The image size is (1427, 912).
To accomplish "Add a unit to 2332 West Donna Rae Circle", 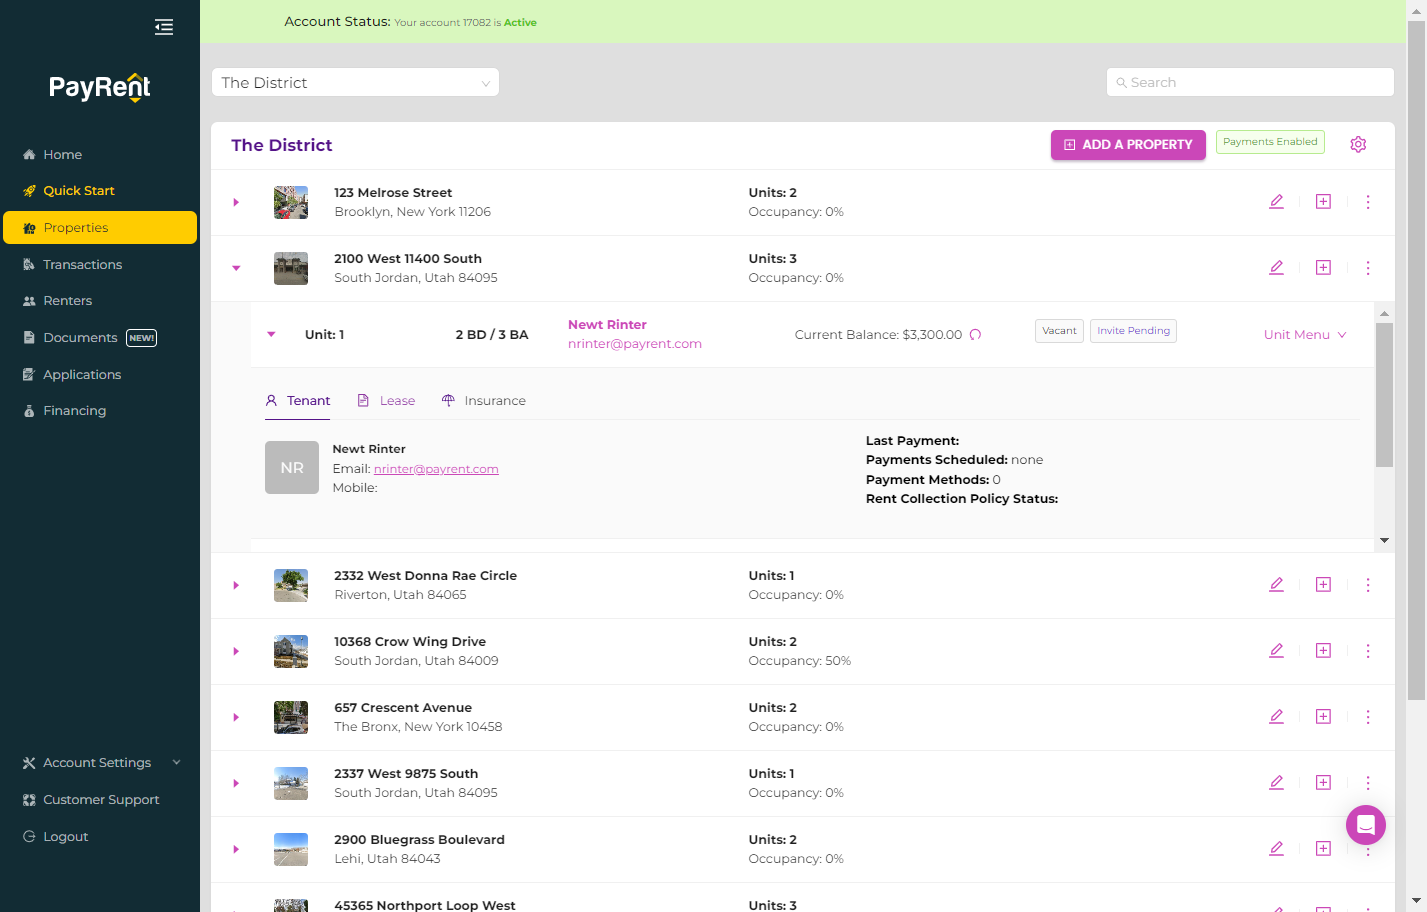I will tap(1323, 585).
